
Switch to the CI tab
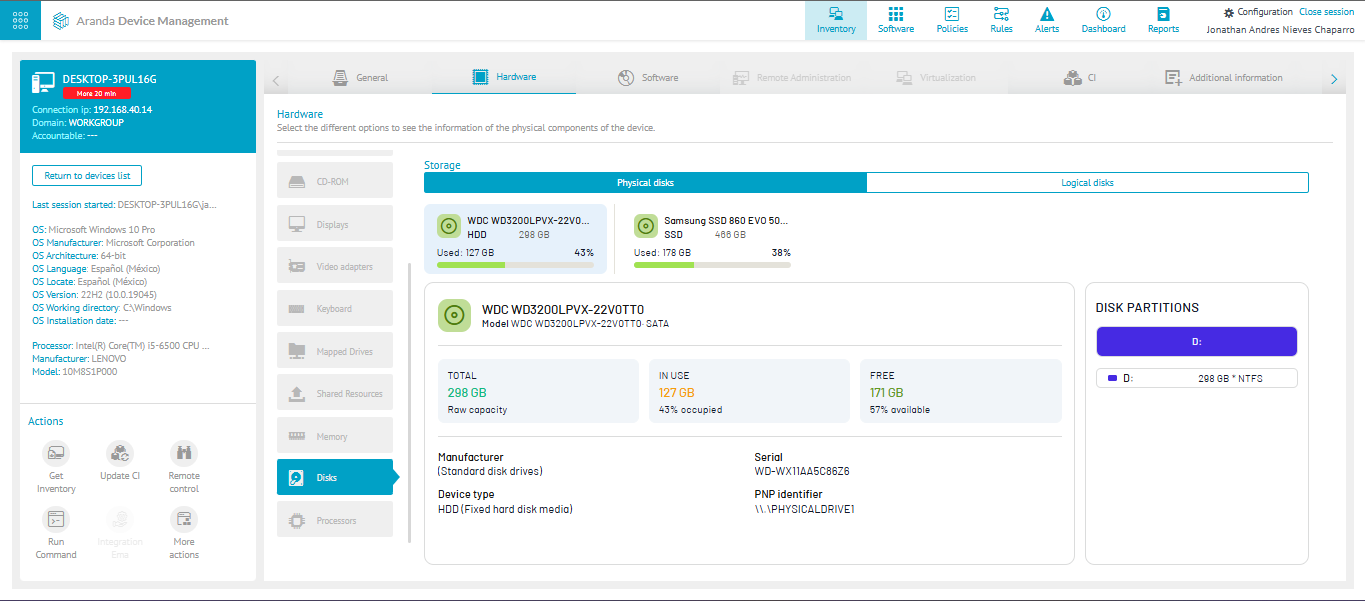click(x=1079, y=77)
